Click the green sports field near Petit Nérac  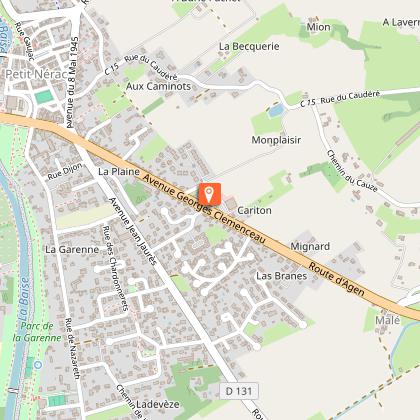click(44, 97)
